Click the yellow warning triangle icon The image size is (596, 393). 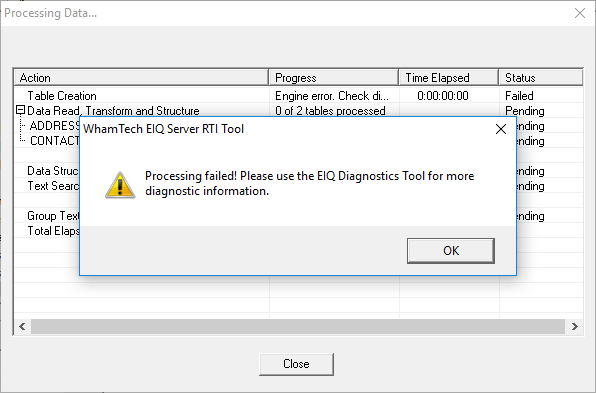click(120, 185)
